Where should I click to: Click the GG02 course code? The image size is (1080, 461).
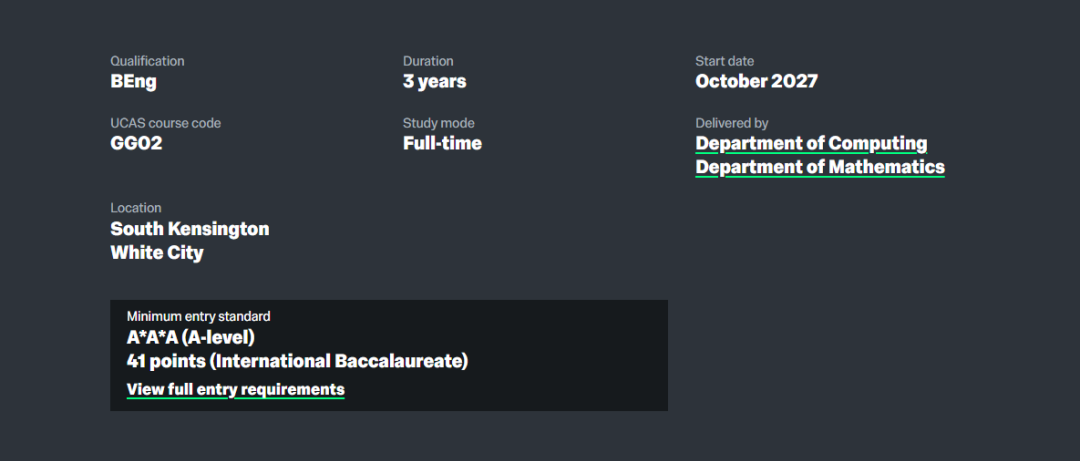(x=136, y=144)
